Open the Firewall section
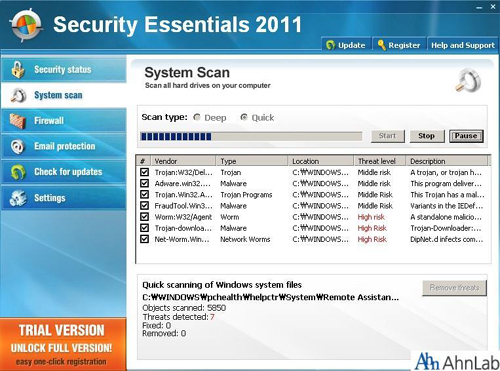Image resolution: width=500 pixels, height=371 pixels. (64, 121)
